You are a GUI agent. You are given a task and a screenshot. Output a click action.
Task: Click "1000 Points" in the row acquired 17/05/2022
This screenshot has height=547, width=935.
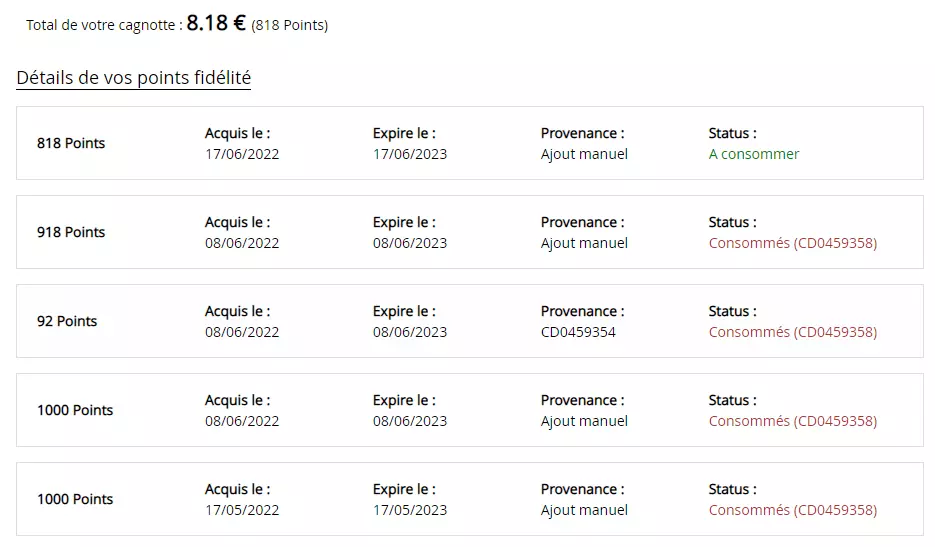75,499
